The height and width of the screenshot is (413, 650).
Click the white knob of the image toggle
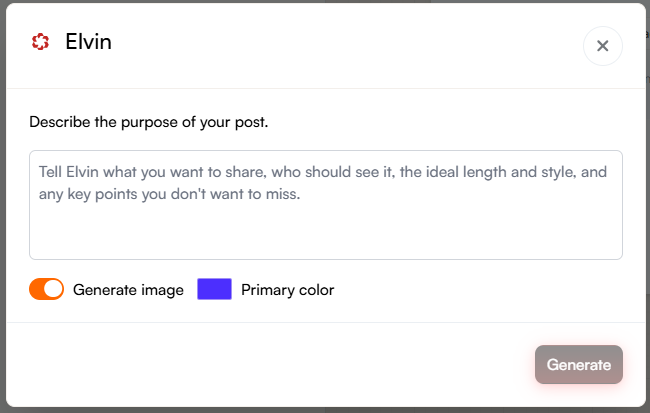(54, 289)
